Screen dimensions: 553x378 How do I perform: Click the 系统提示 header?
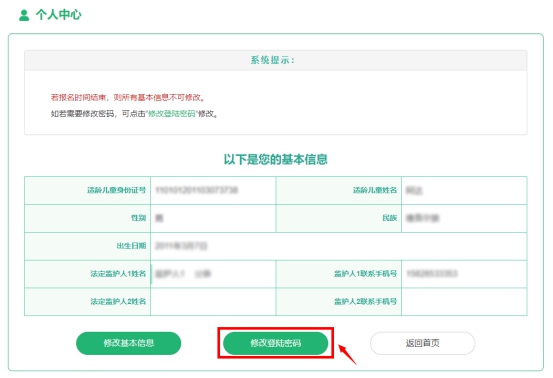pos(275,60)
